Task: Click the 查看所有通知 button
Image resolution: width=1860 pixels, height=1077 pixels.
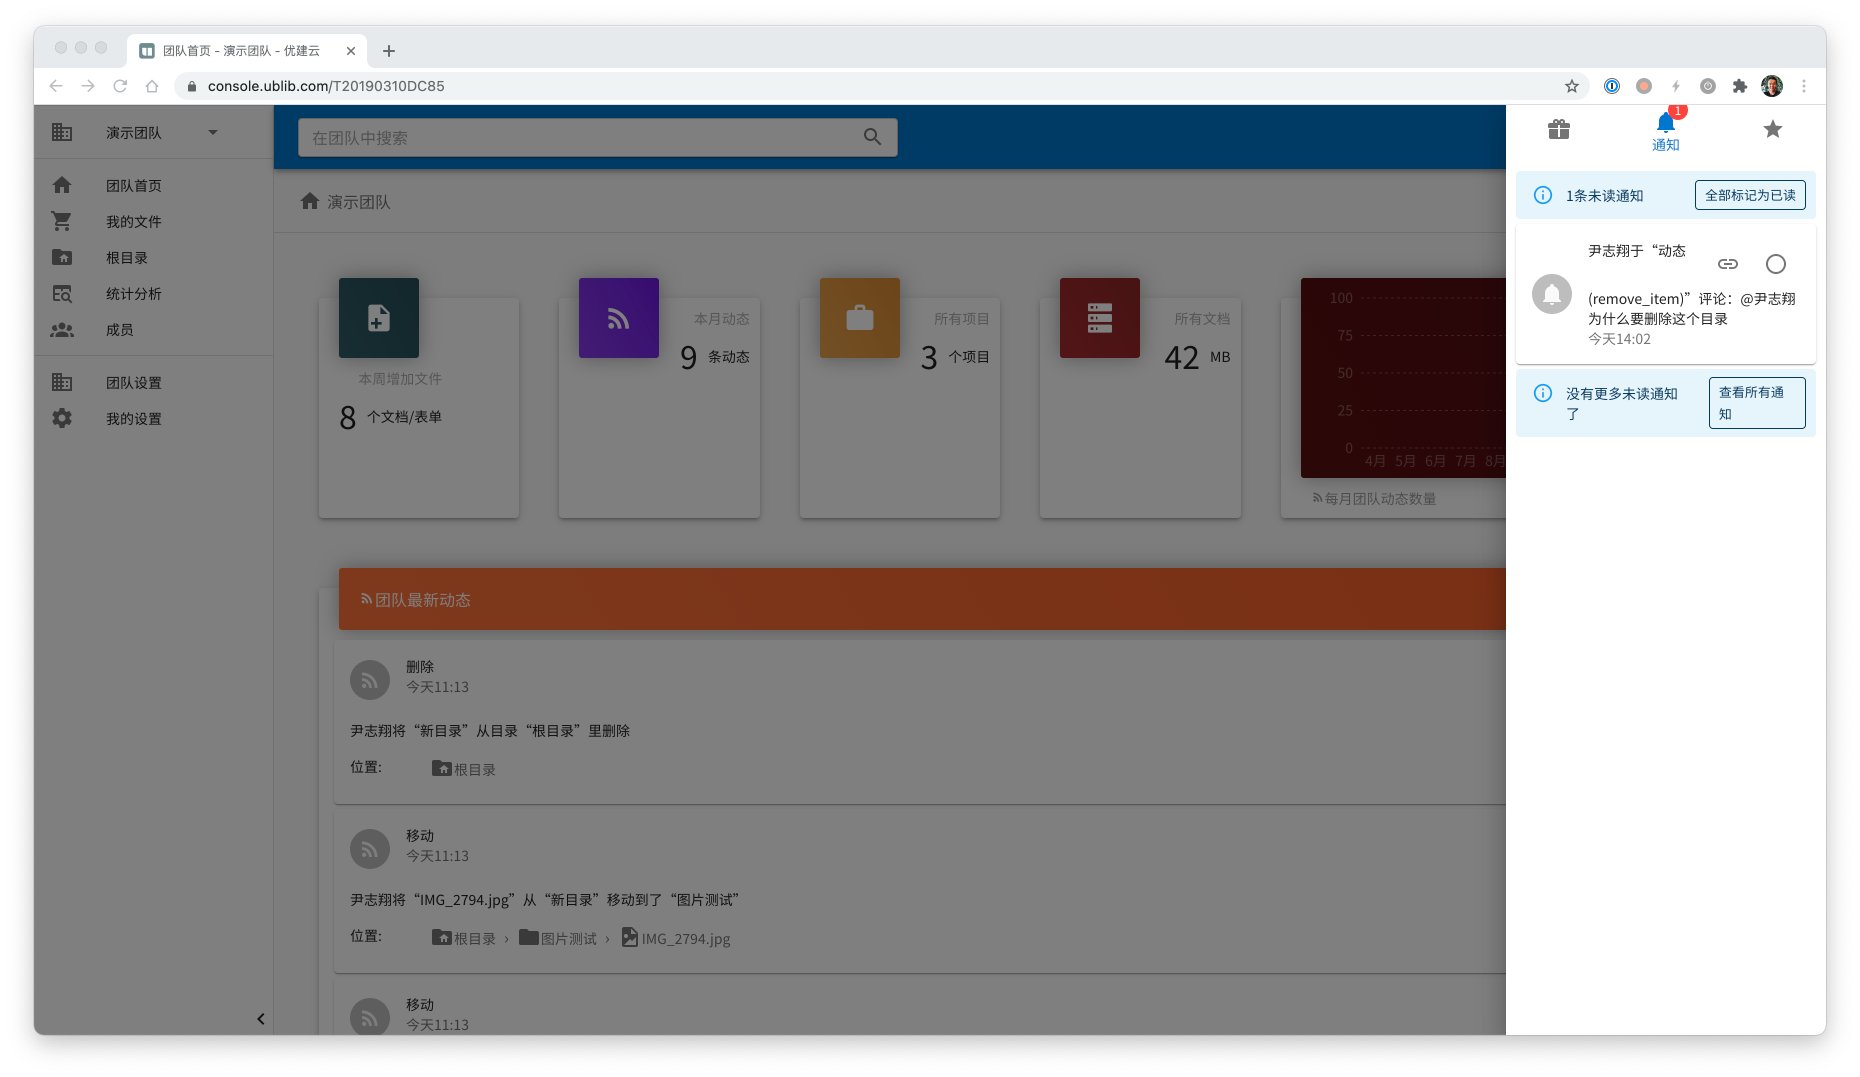Action: coord(1756,403)
